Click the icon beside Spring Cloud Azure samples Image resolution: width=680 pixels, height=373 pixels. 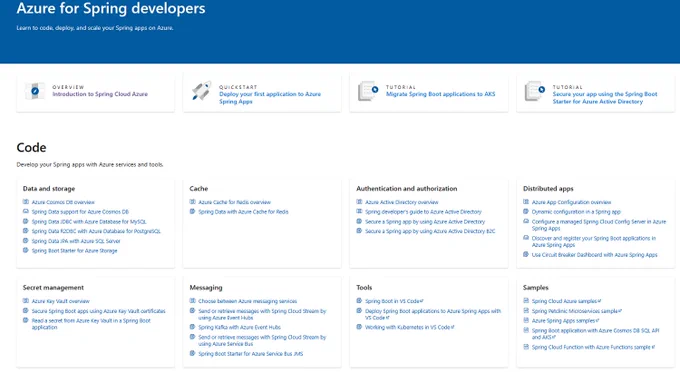click(526, 301)
